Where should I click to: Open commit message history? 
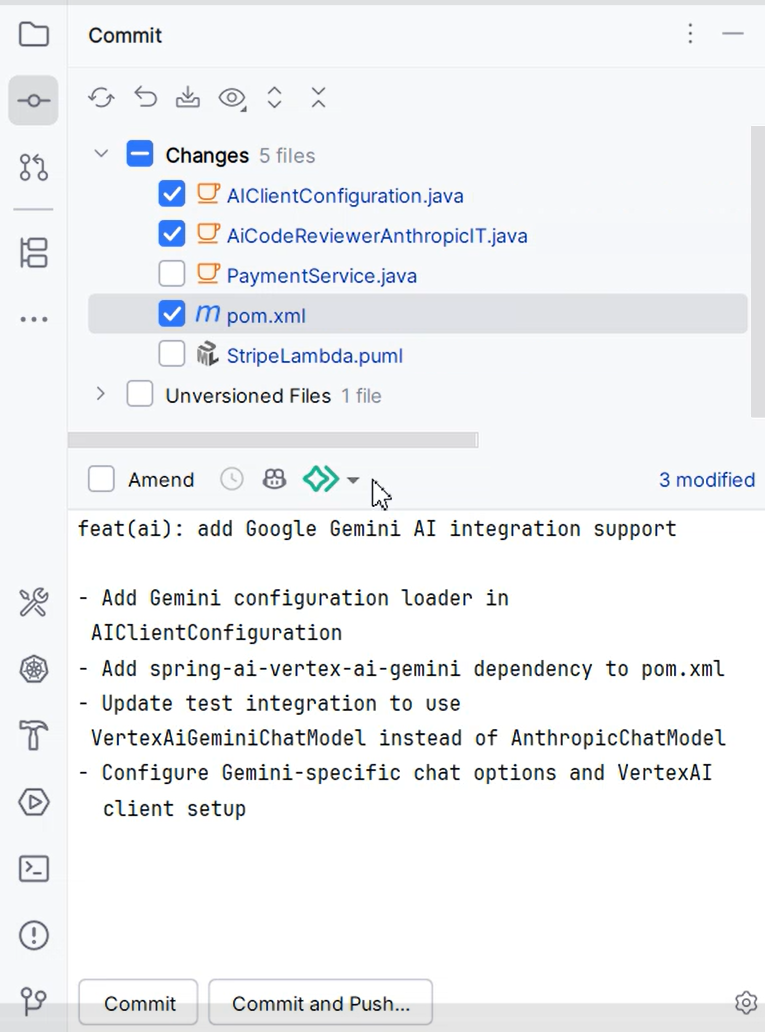point(231,479)
